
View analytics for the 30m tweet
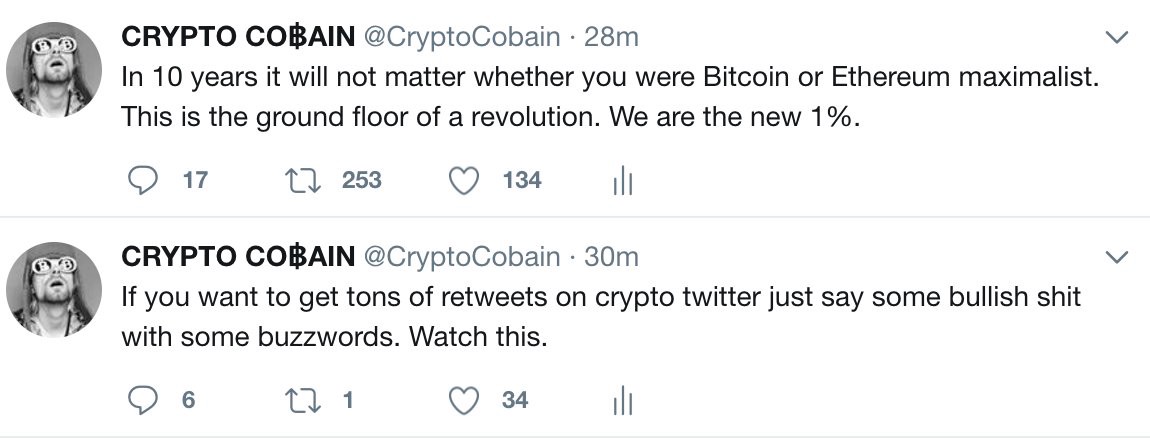(622, 401)
